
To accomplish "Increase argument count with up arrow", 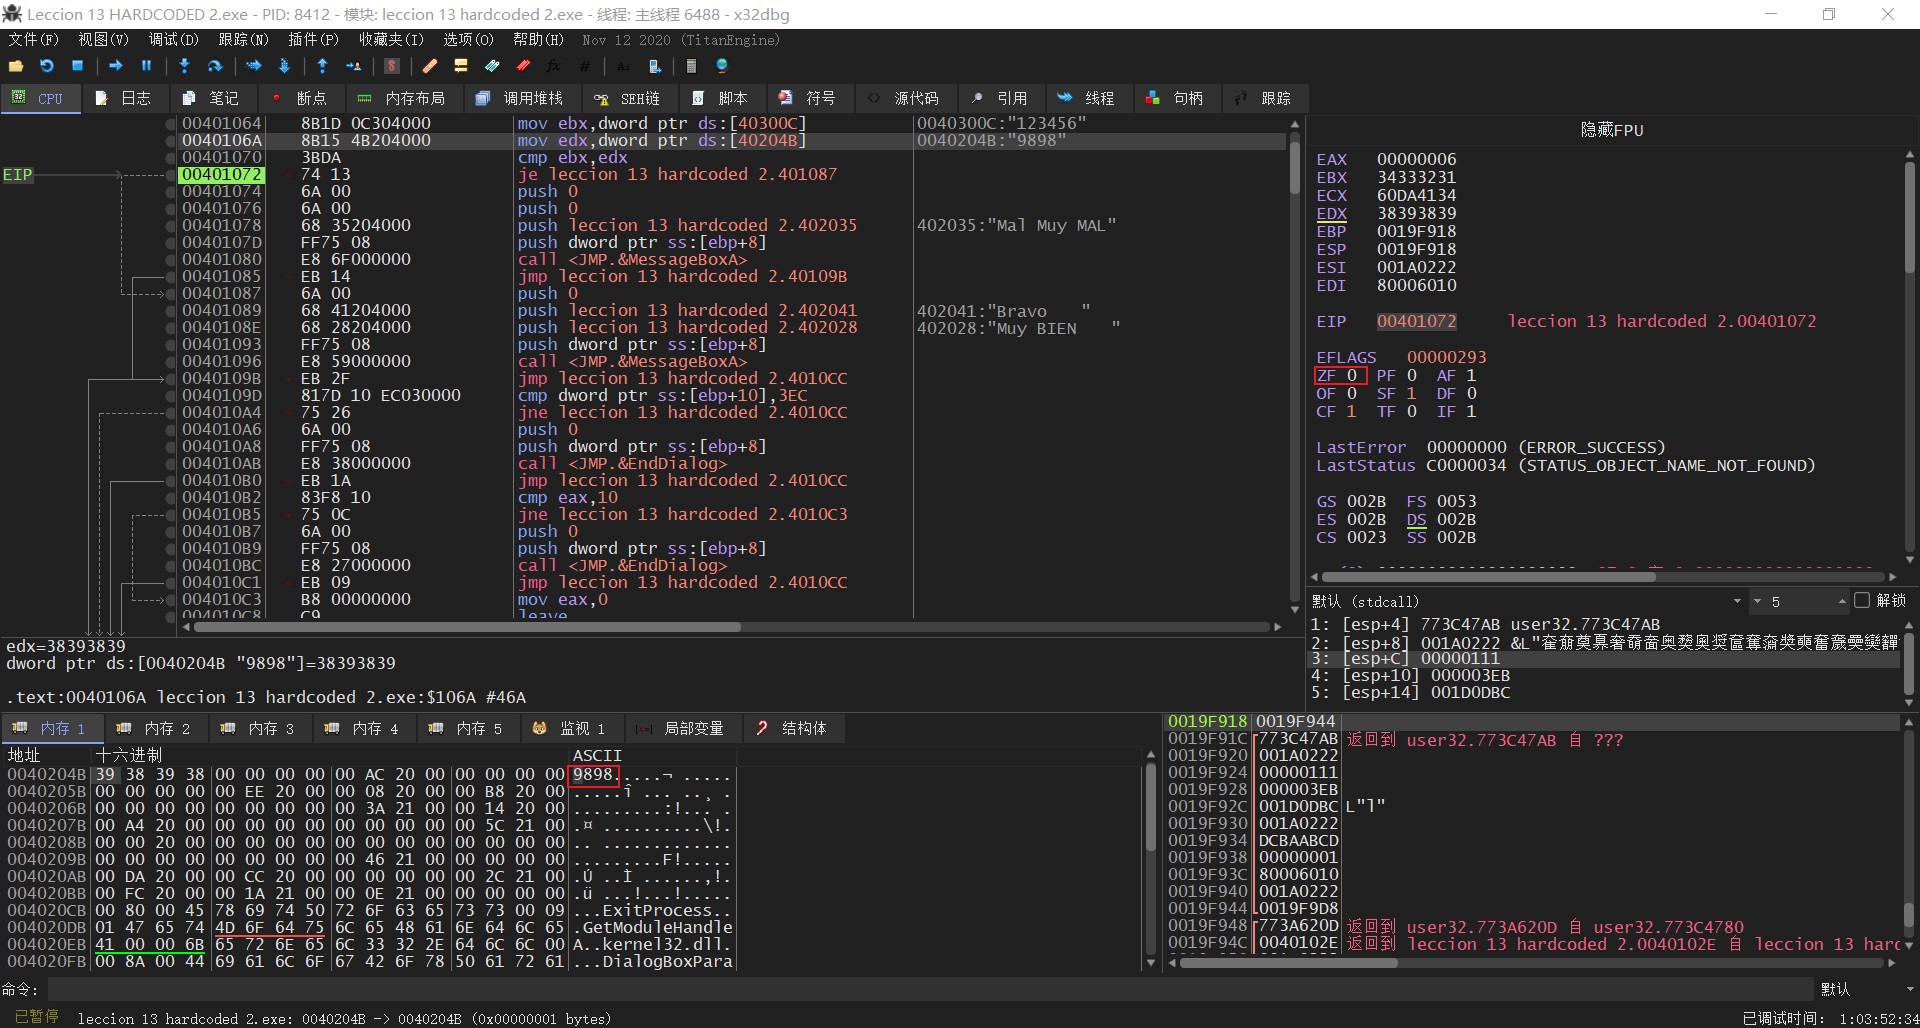I will 1841,601.
